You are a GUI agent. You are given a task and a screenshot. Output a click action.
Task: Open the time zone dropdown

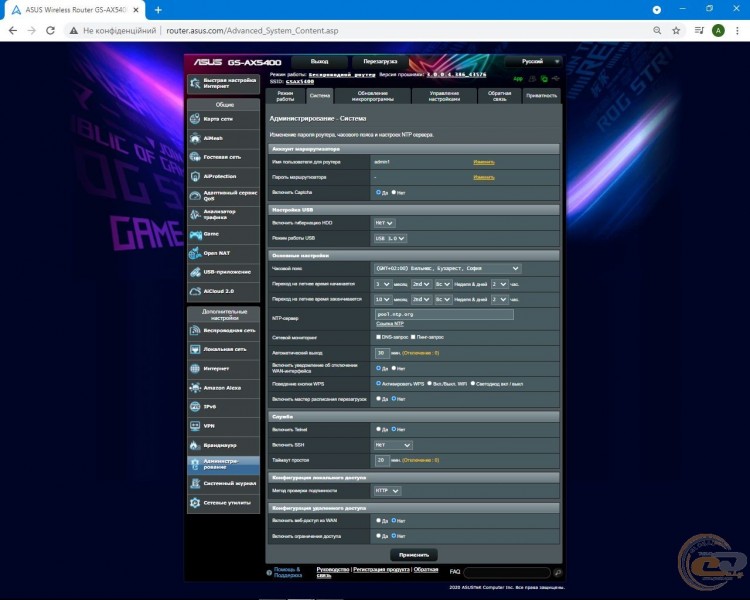tap(447, 268)
